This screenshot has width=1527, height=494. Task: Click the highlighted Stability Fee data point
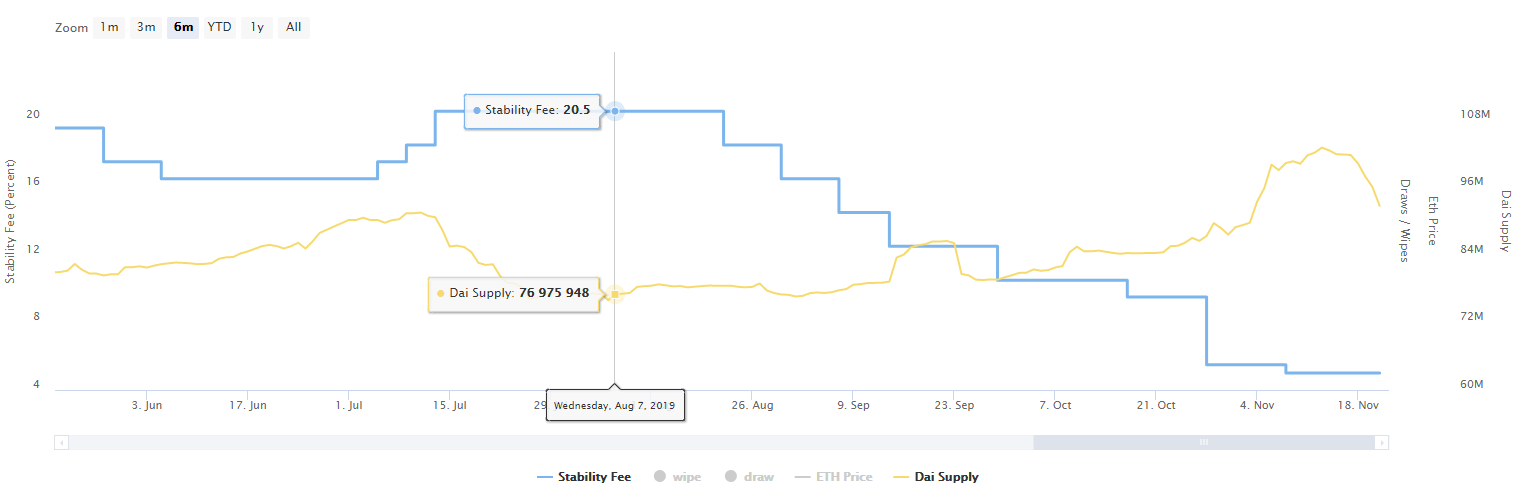pos(615,111)
